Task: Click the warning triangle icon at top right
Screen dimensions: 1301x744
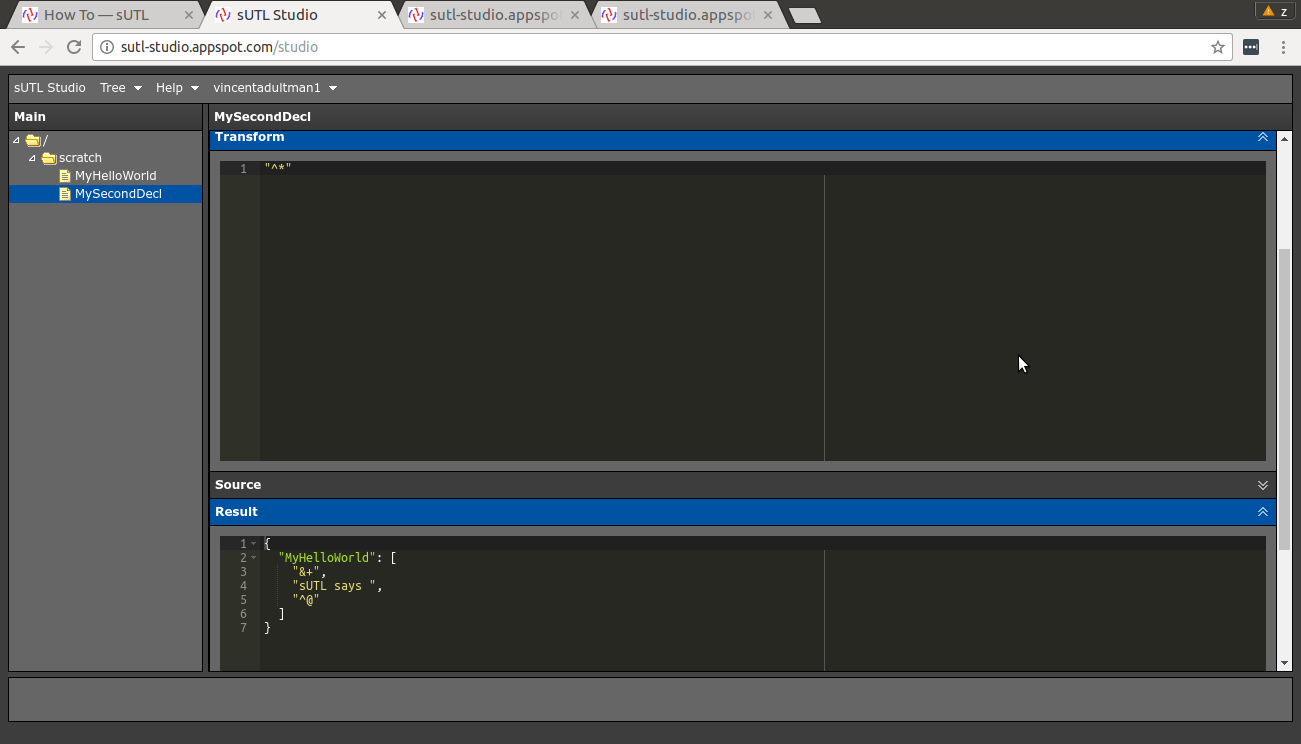Action: [x=1268, y=11]
